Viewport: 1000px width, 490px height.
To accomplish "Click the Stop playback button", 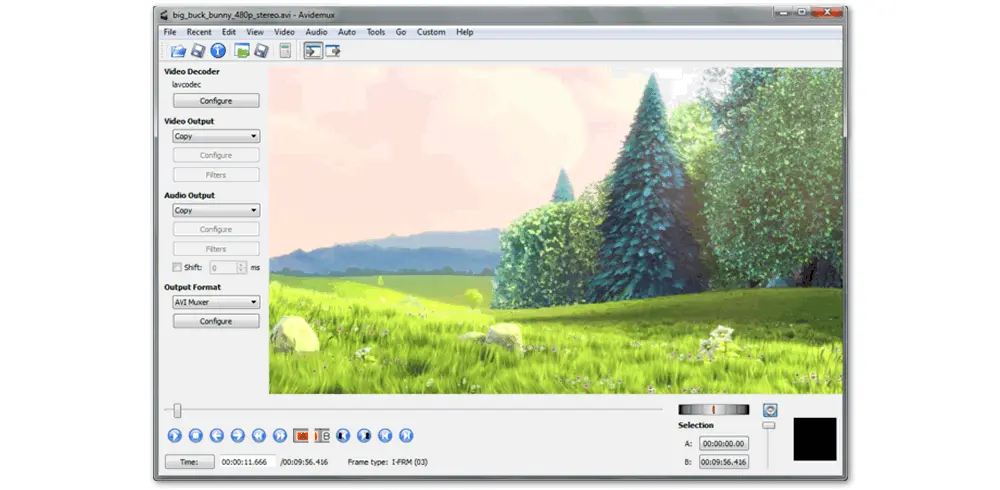I will pos(196,436).
